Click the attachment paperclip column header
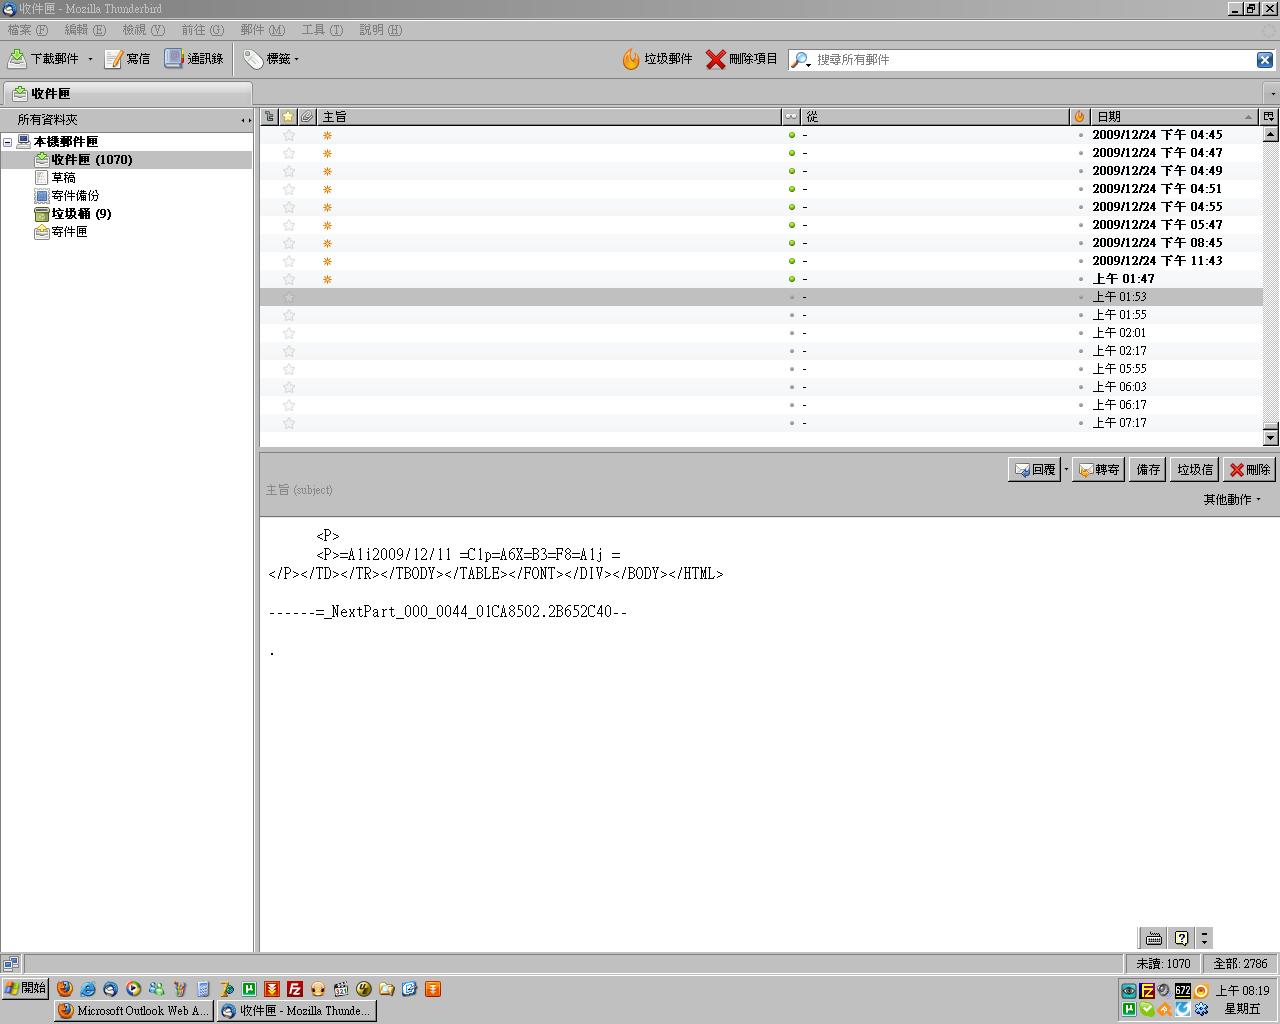The height and width of the screenshot is (1024, 1280). point(307,117)
